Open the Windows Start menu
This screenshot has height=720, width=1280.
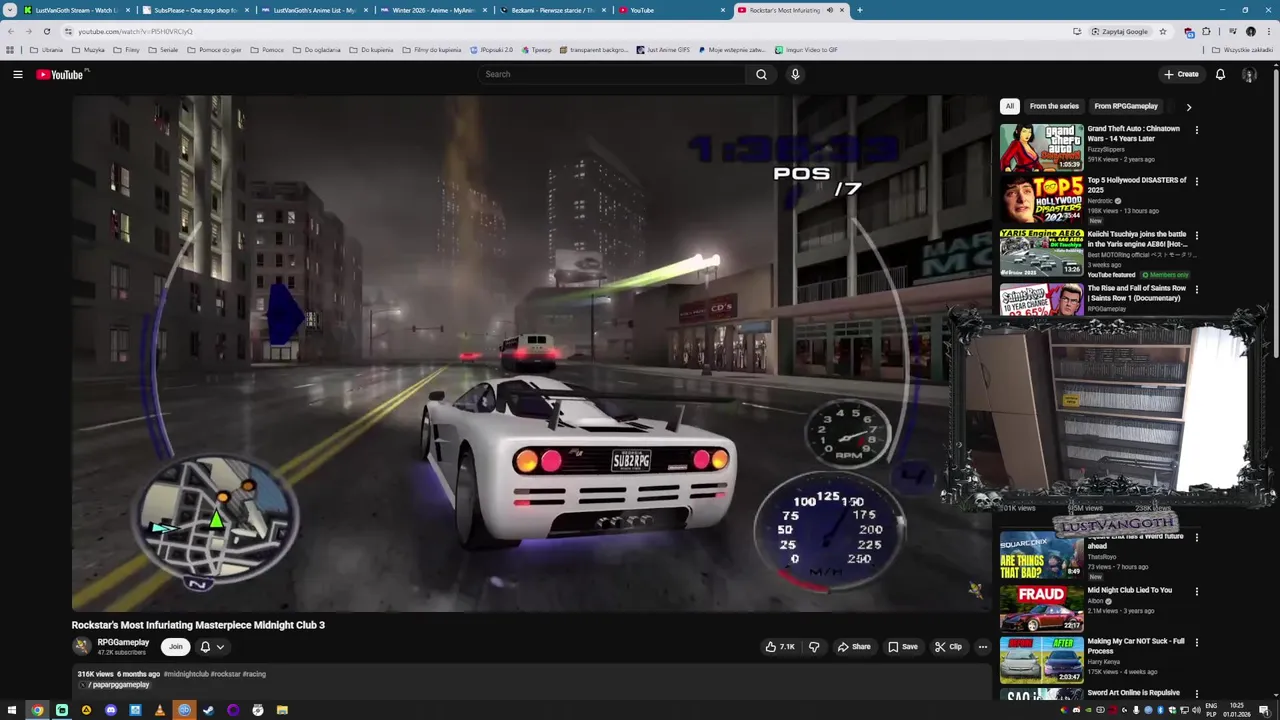pos(12,710)
